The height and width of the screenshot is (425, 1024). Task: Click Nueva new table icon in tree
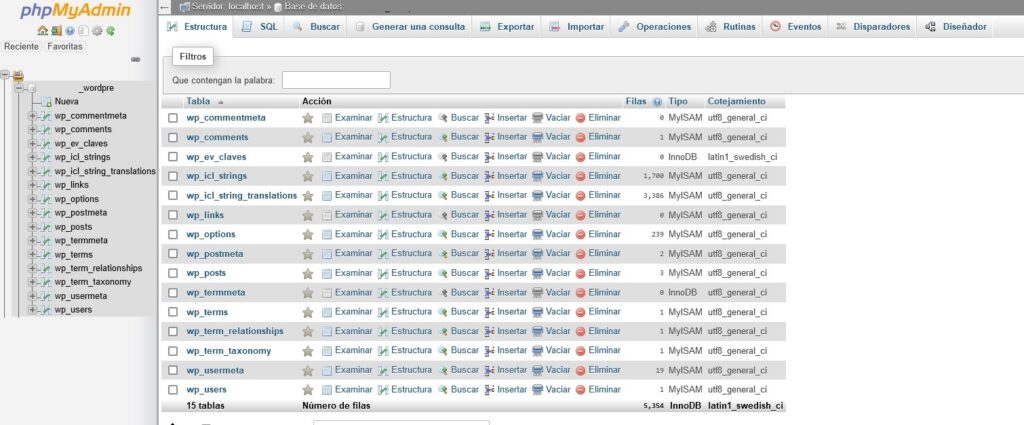pyautogui.click(x=46, y=102)
